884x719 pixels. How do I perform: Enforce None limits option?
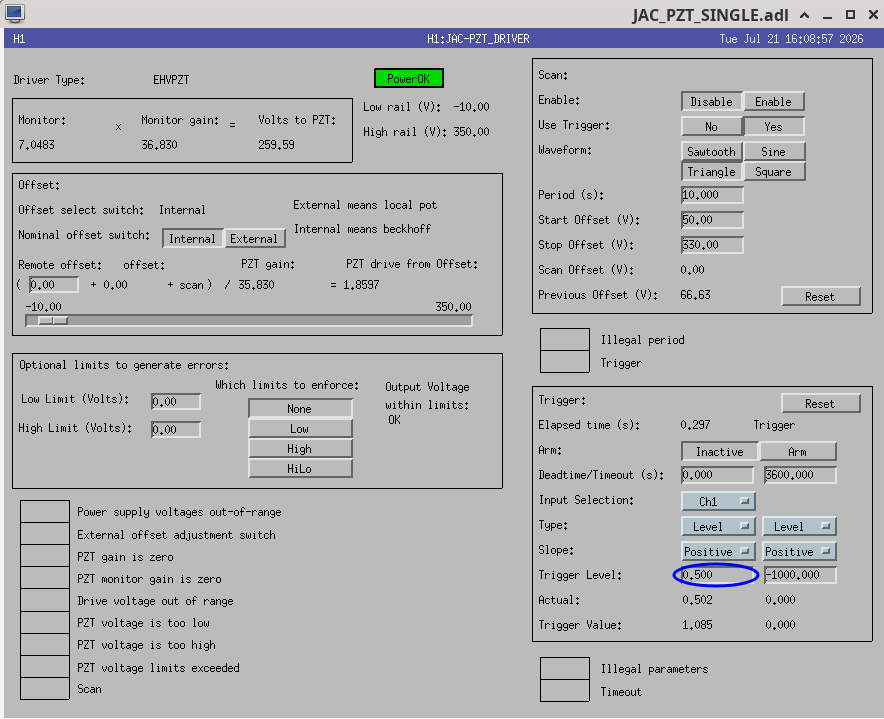pos(300,408)
